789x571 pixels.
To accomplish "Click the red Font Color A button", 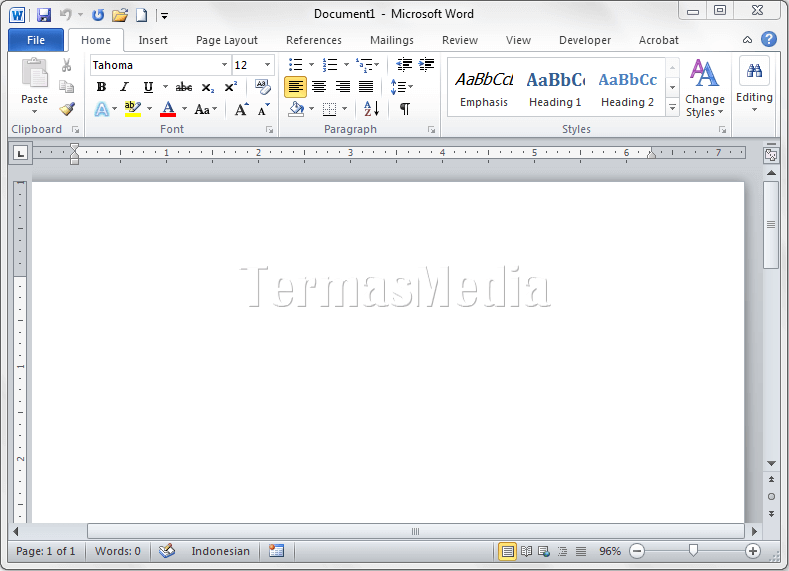I will 168,109.
